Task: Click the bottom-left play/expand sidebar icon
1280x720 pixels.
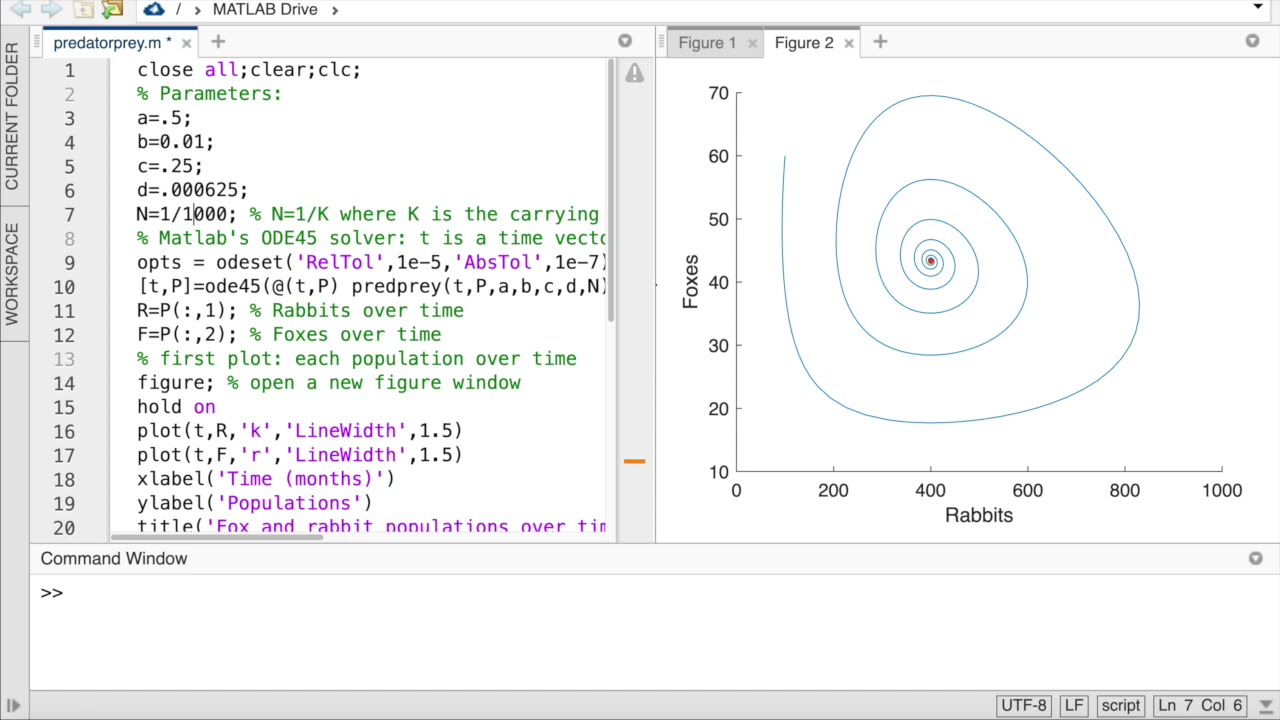Action: click(14, 706)
